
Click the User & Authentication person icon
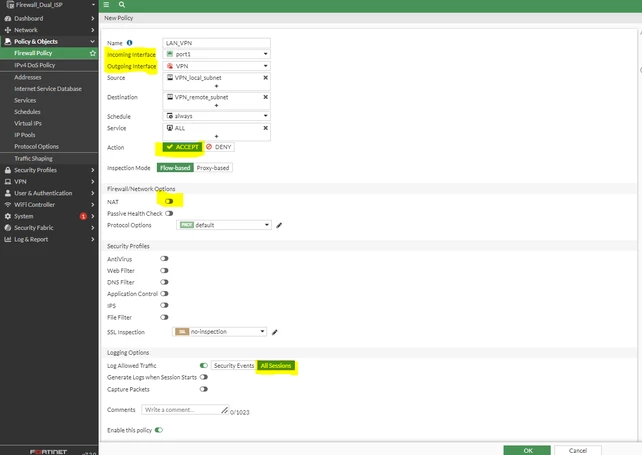(x=8, y=193)
